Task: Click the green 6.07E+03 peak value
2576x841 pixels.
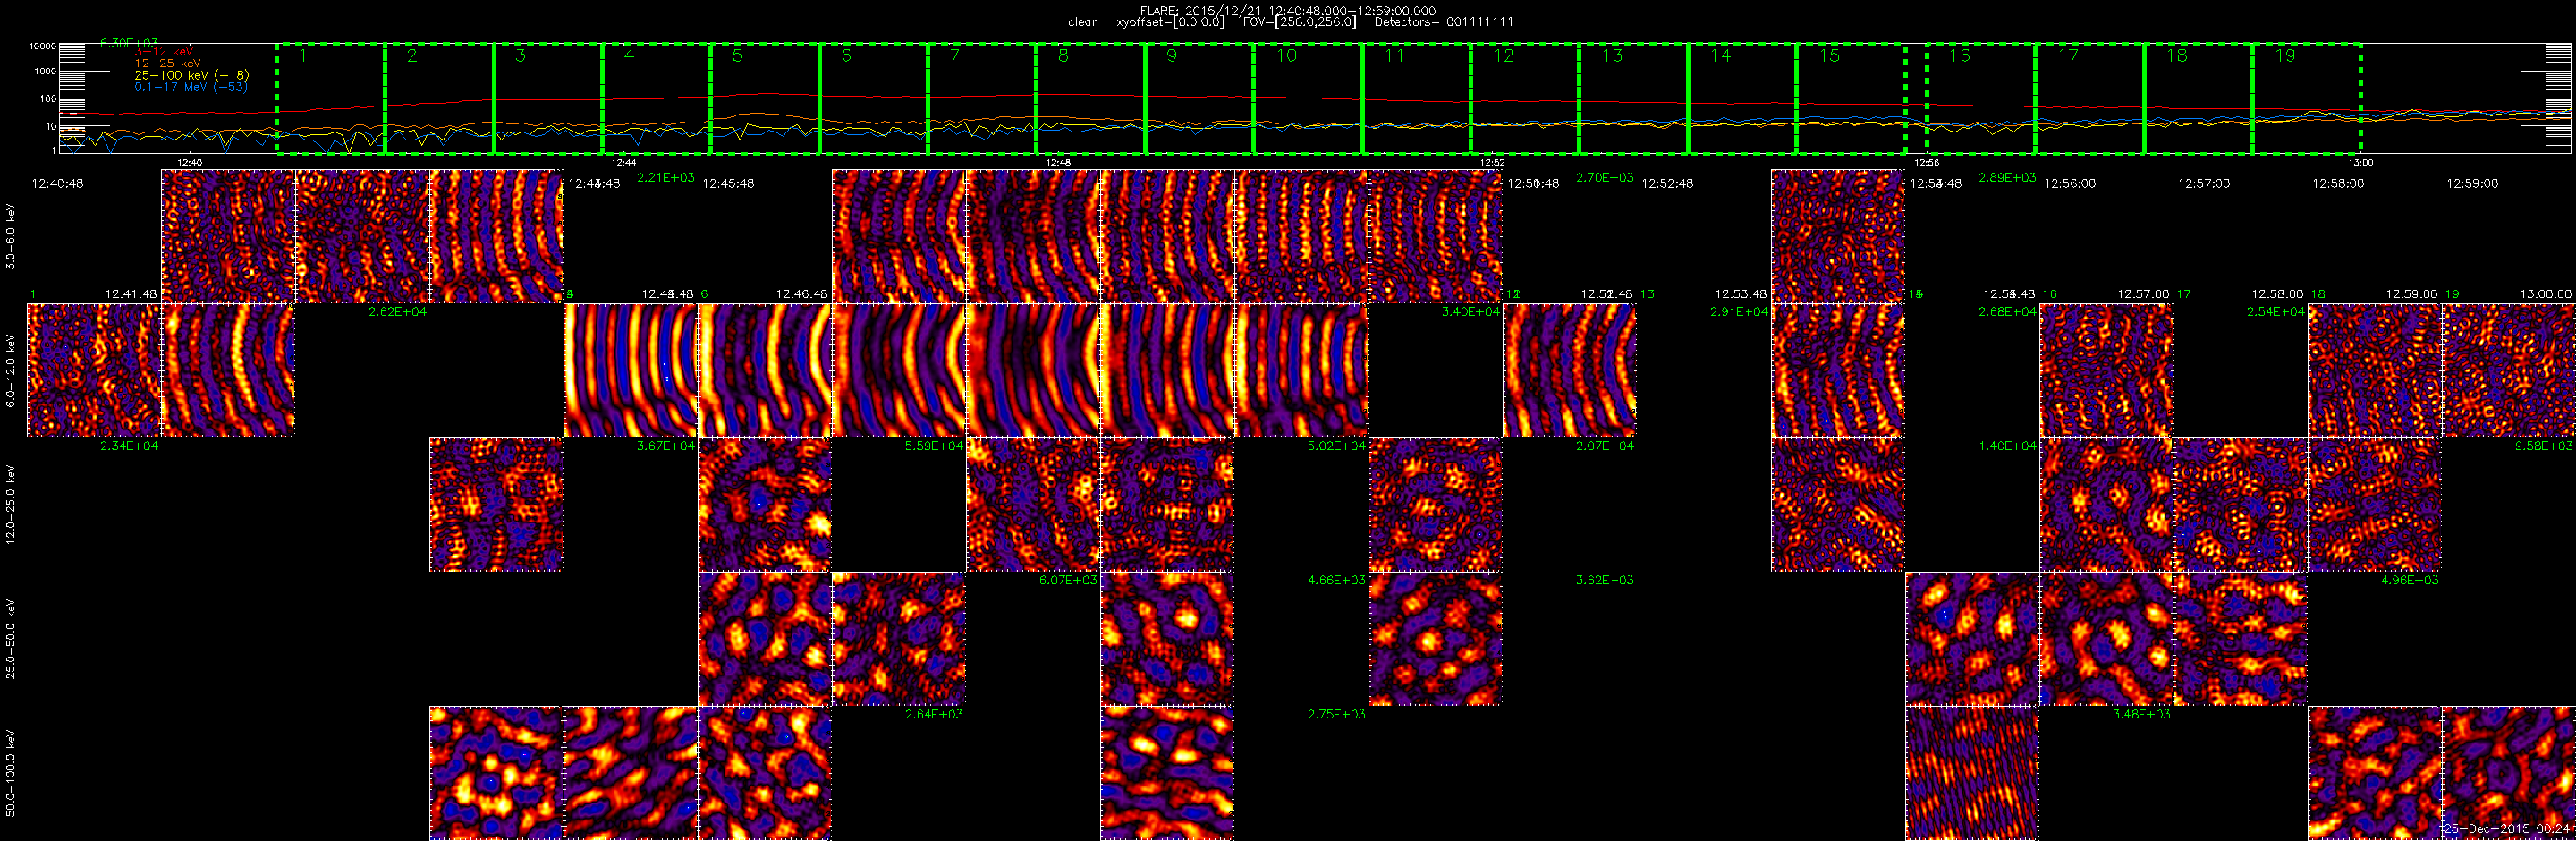Action: pos(1068,580)
